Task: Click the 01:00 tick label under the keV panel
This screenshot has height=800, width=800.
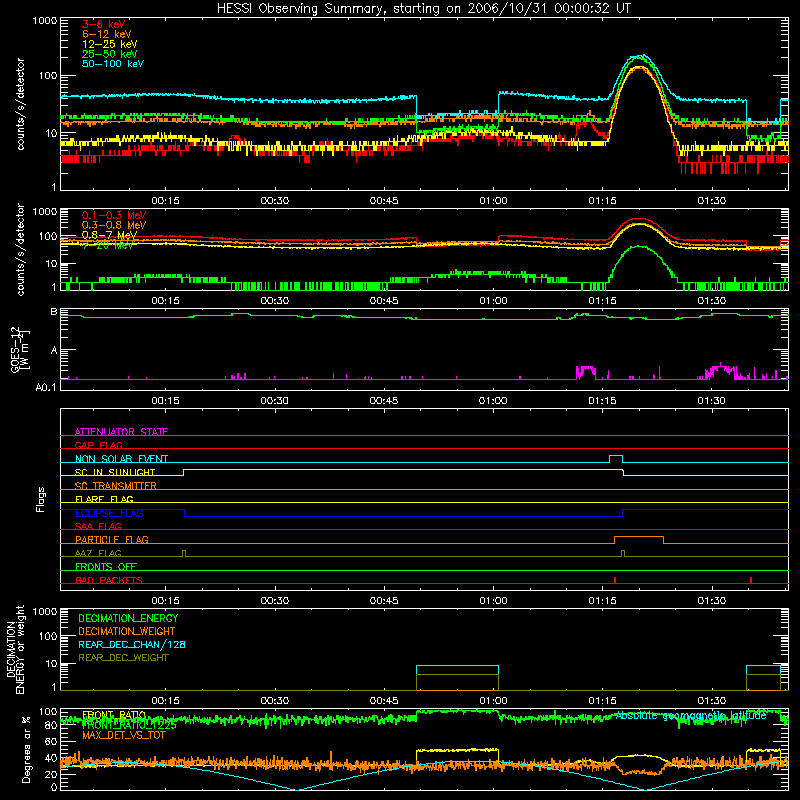Action: [x=493, y=200]
